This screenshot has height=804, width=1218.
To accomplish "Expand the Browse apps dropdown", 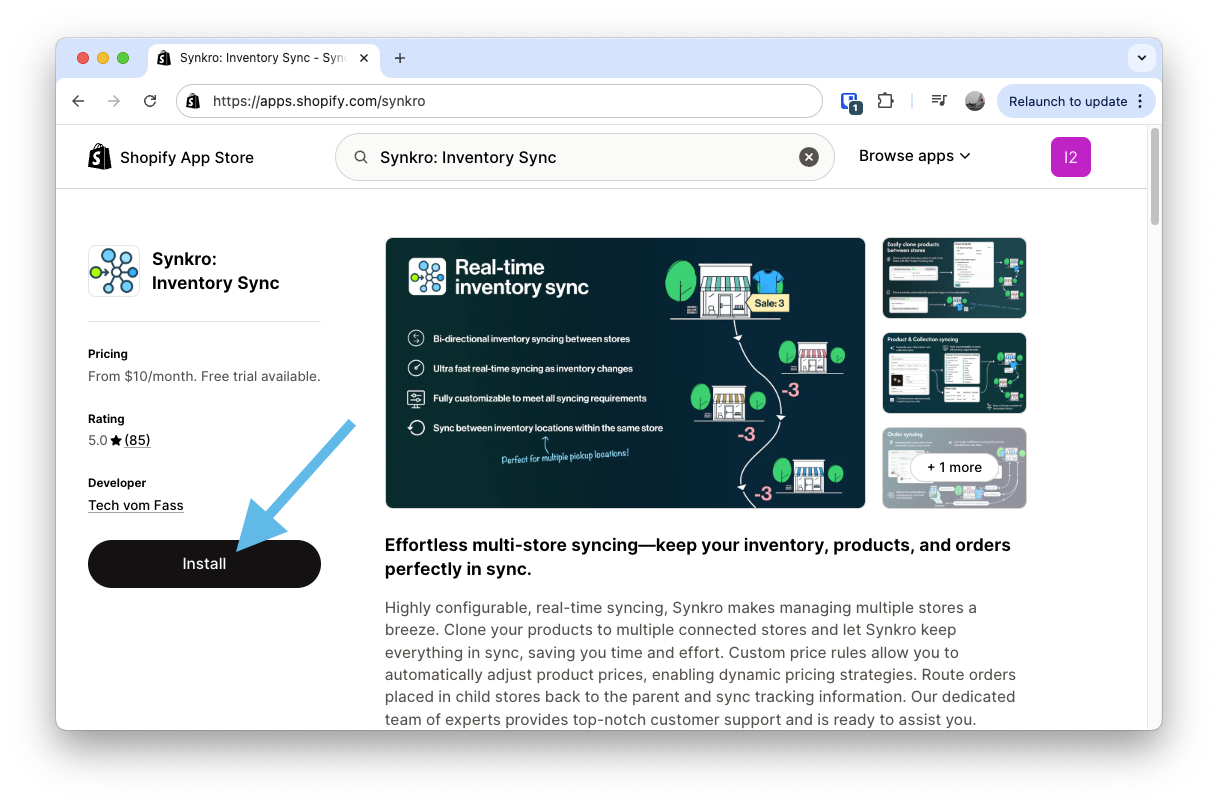I will click(915, 156).
